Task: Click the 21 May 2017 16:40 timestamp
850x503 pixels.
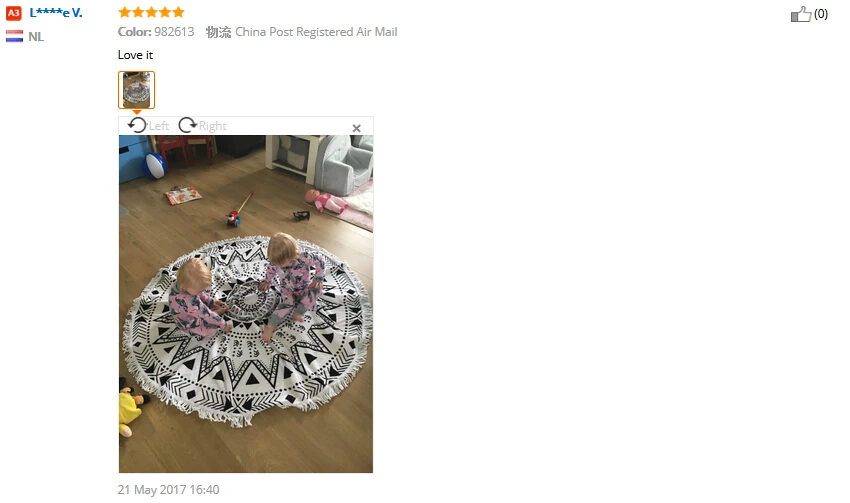Action: click(169, 490)
